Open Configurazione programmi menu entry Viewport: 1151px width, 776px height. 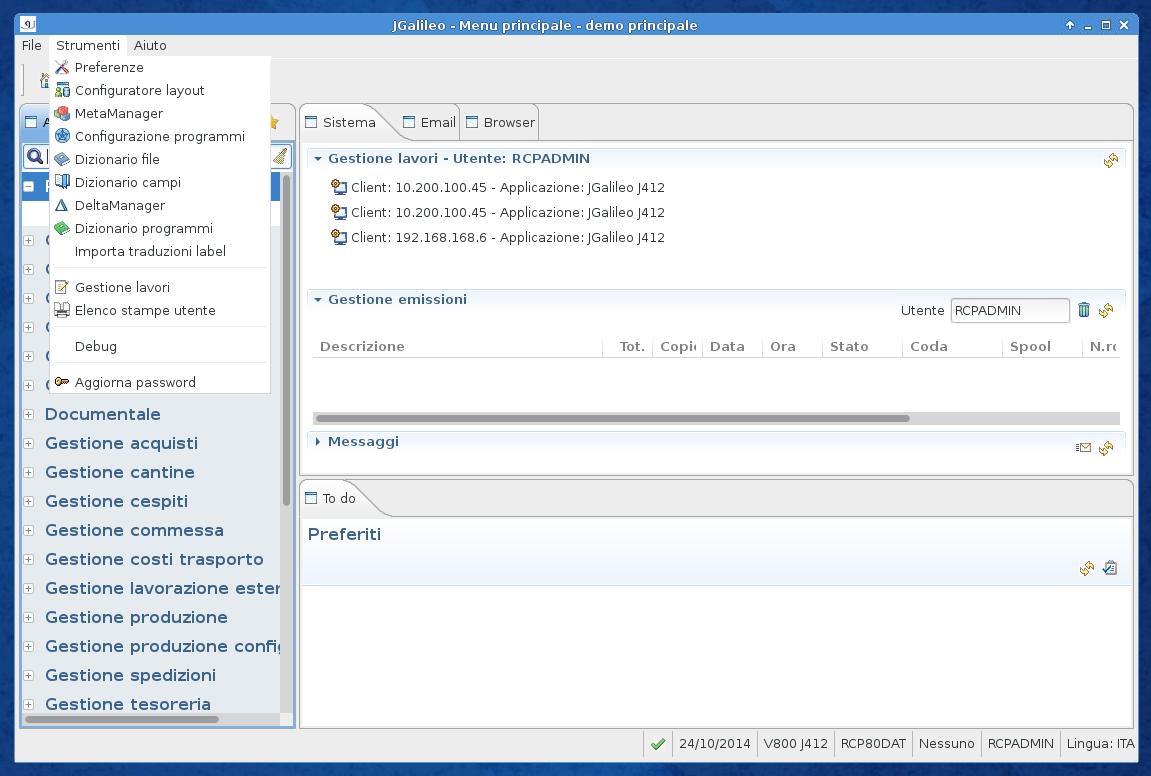159,137
